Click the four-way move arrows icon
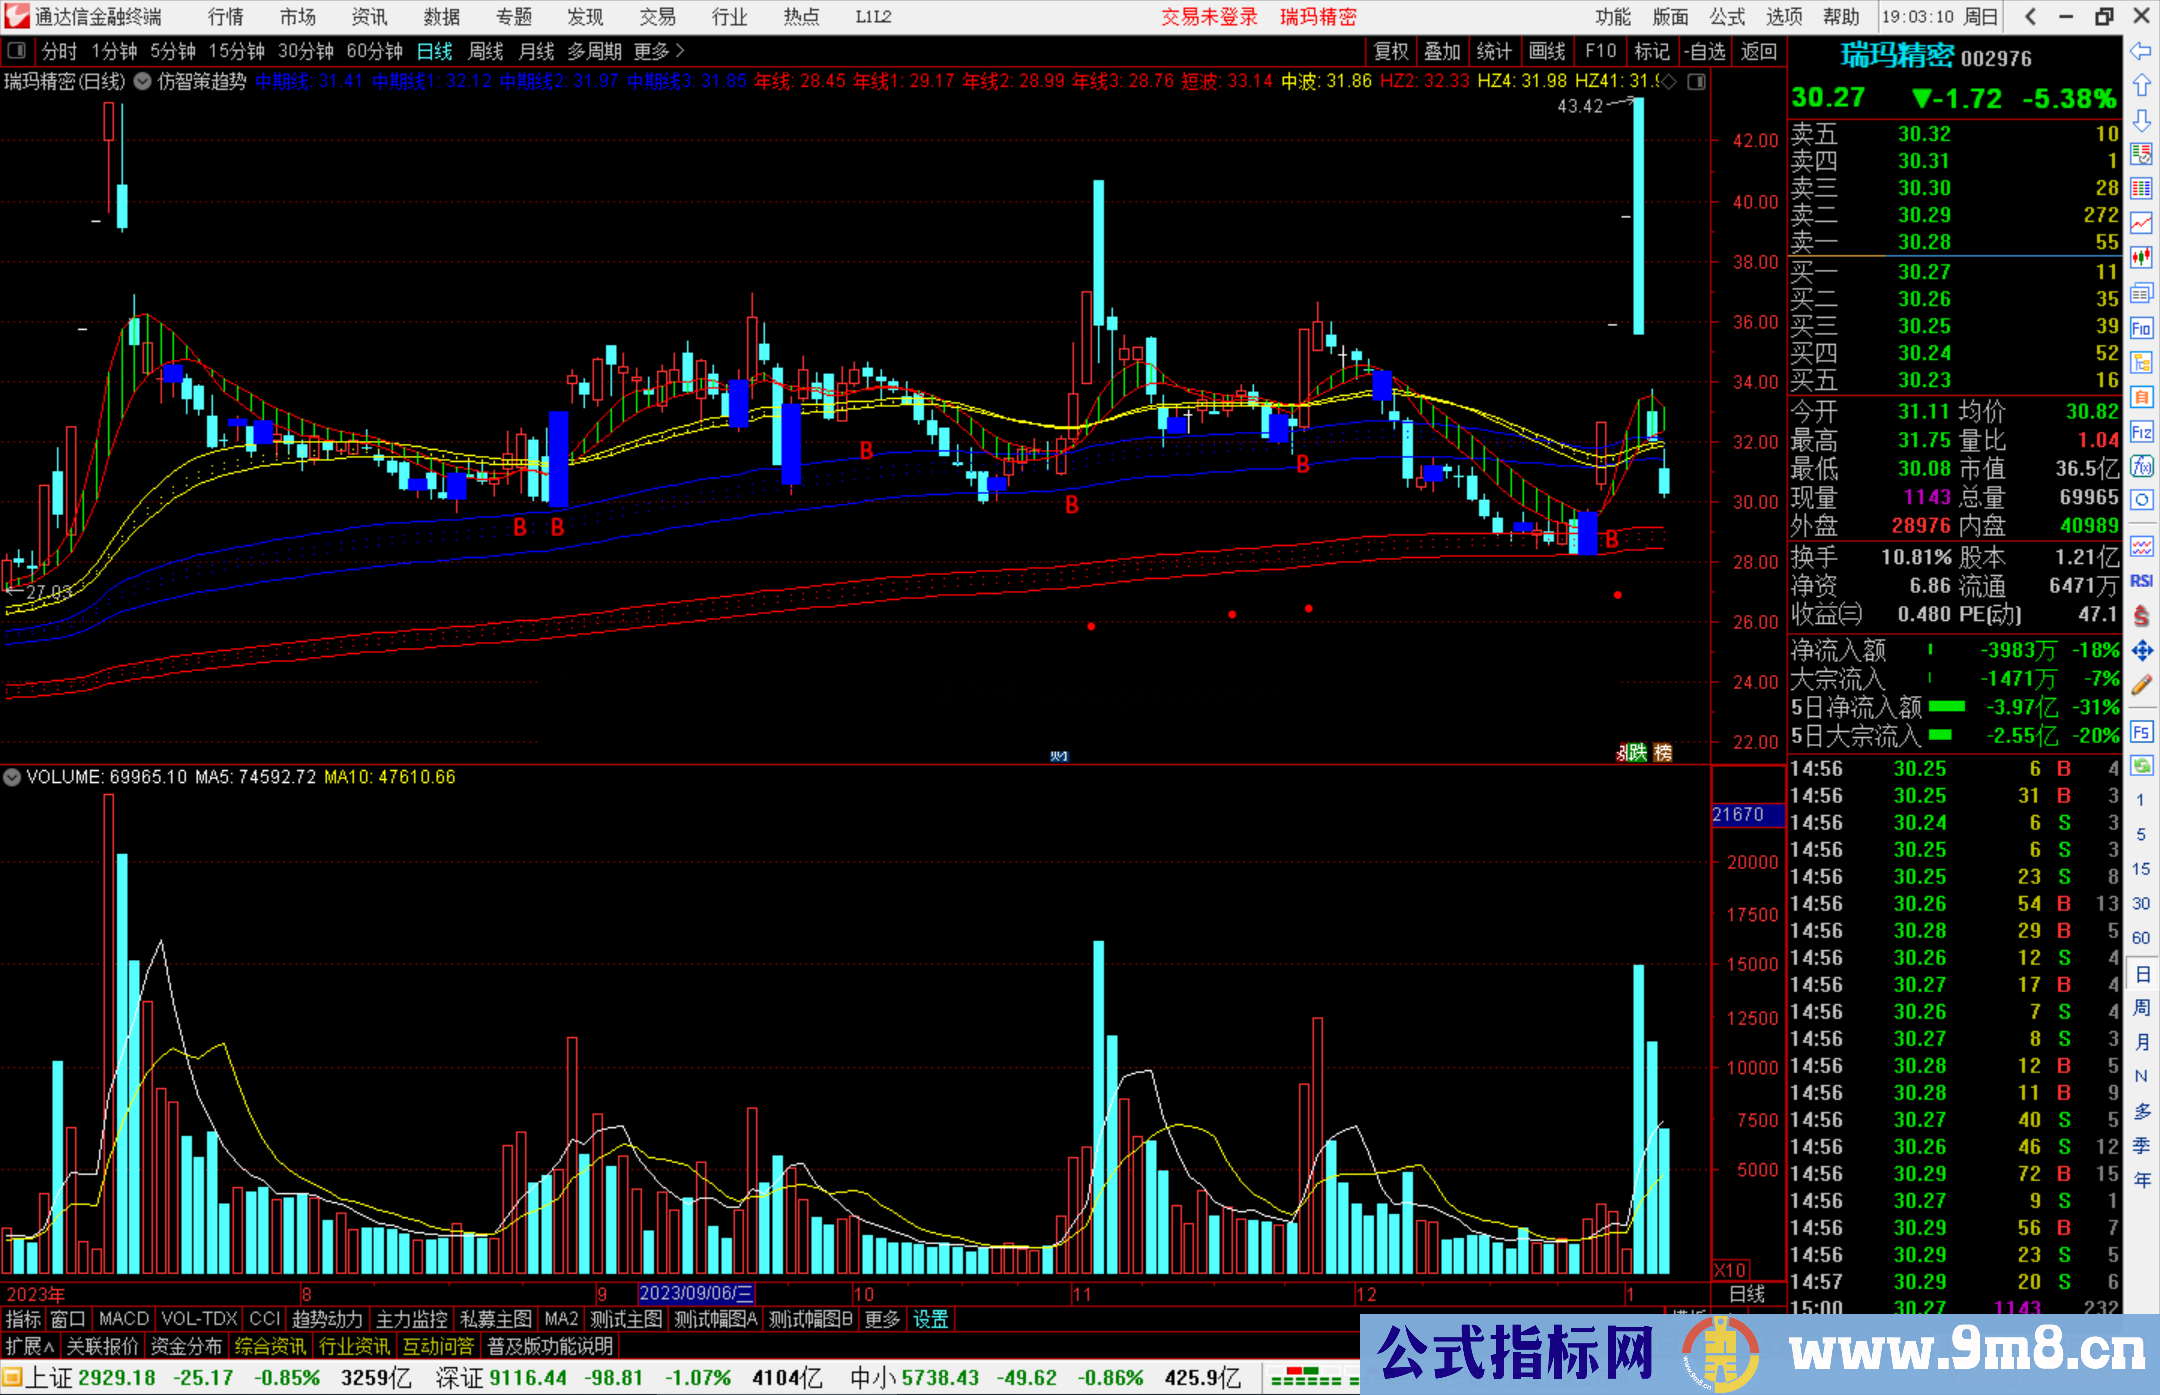The height and width of the screenshot is (1395, 2160). tap(2141, 651)
